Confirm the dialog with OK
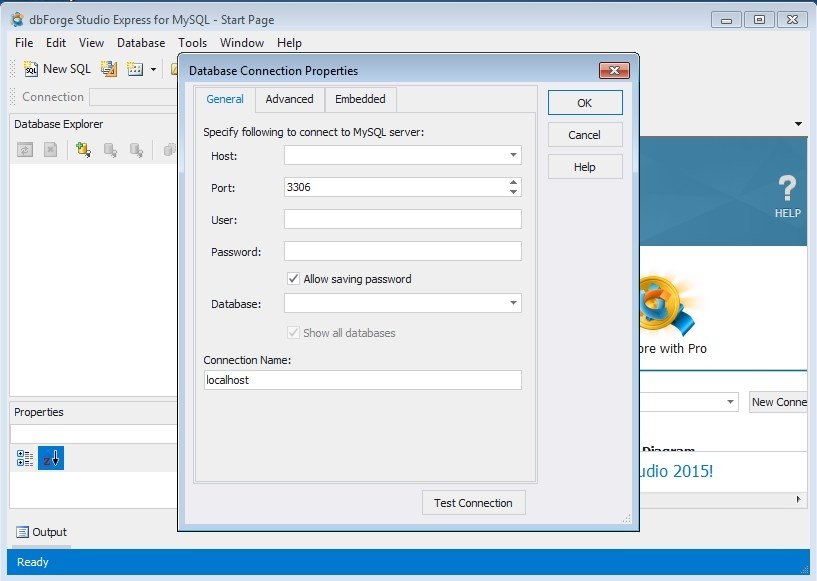Viewport: 817px width, 581px height. (x=585, y=103)
